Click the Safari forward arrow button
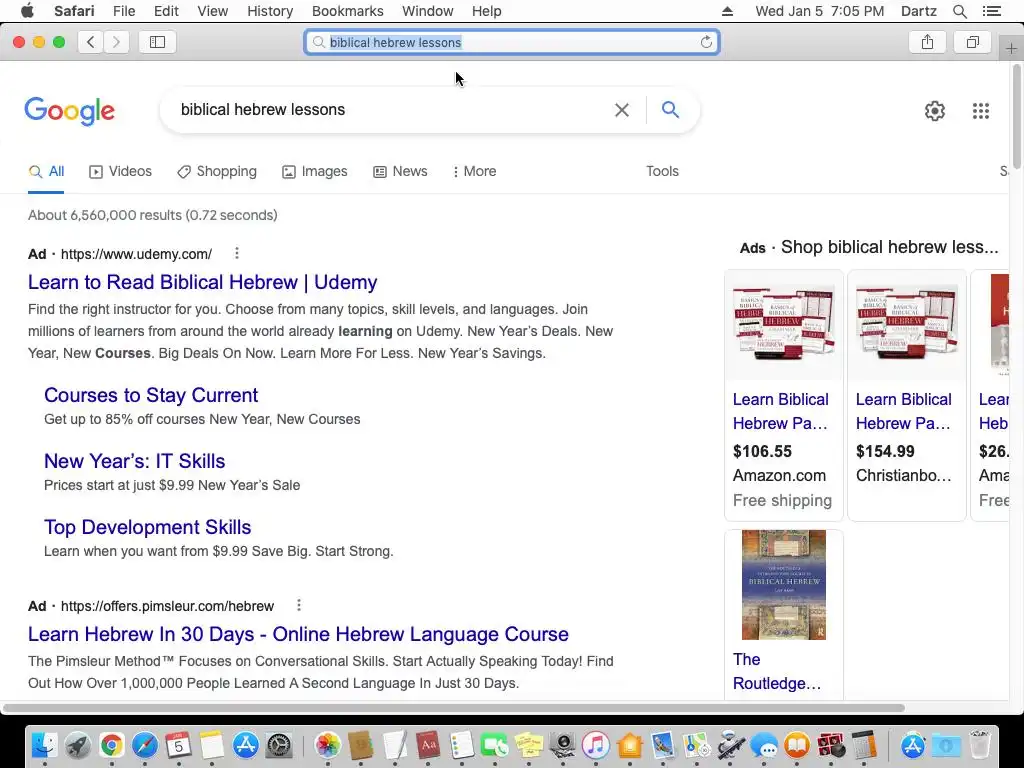1024x768 pixels. tap(116, 42)
